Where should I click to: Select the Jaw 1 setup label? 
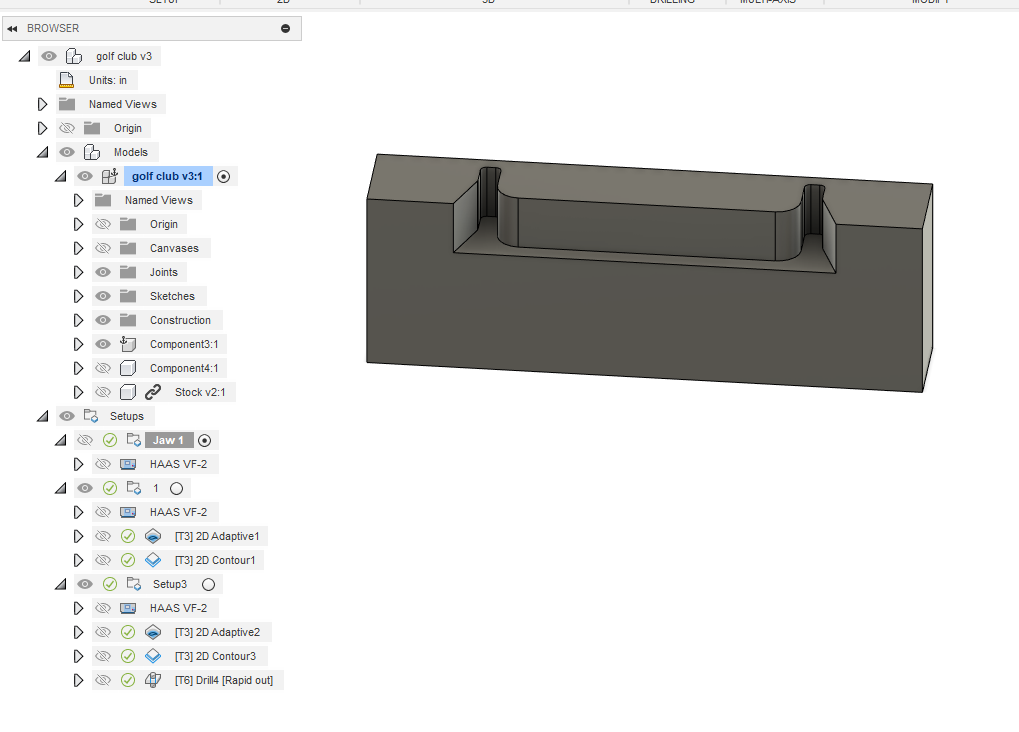169,440
